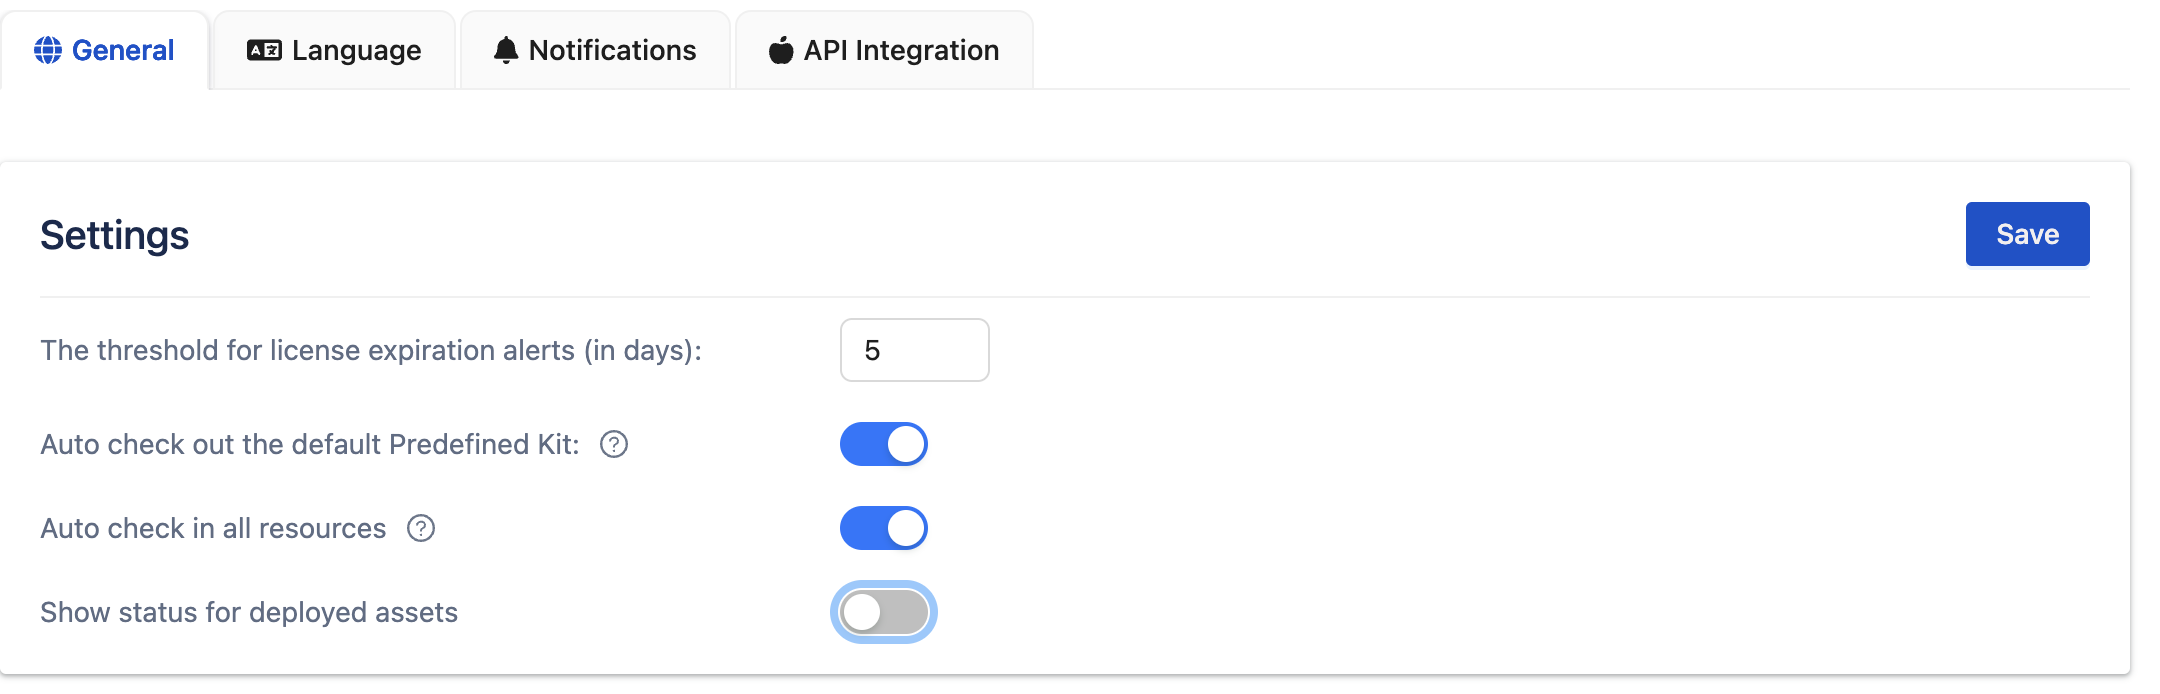Select the General tab label

tap(123, 50)
